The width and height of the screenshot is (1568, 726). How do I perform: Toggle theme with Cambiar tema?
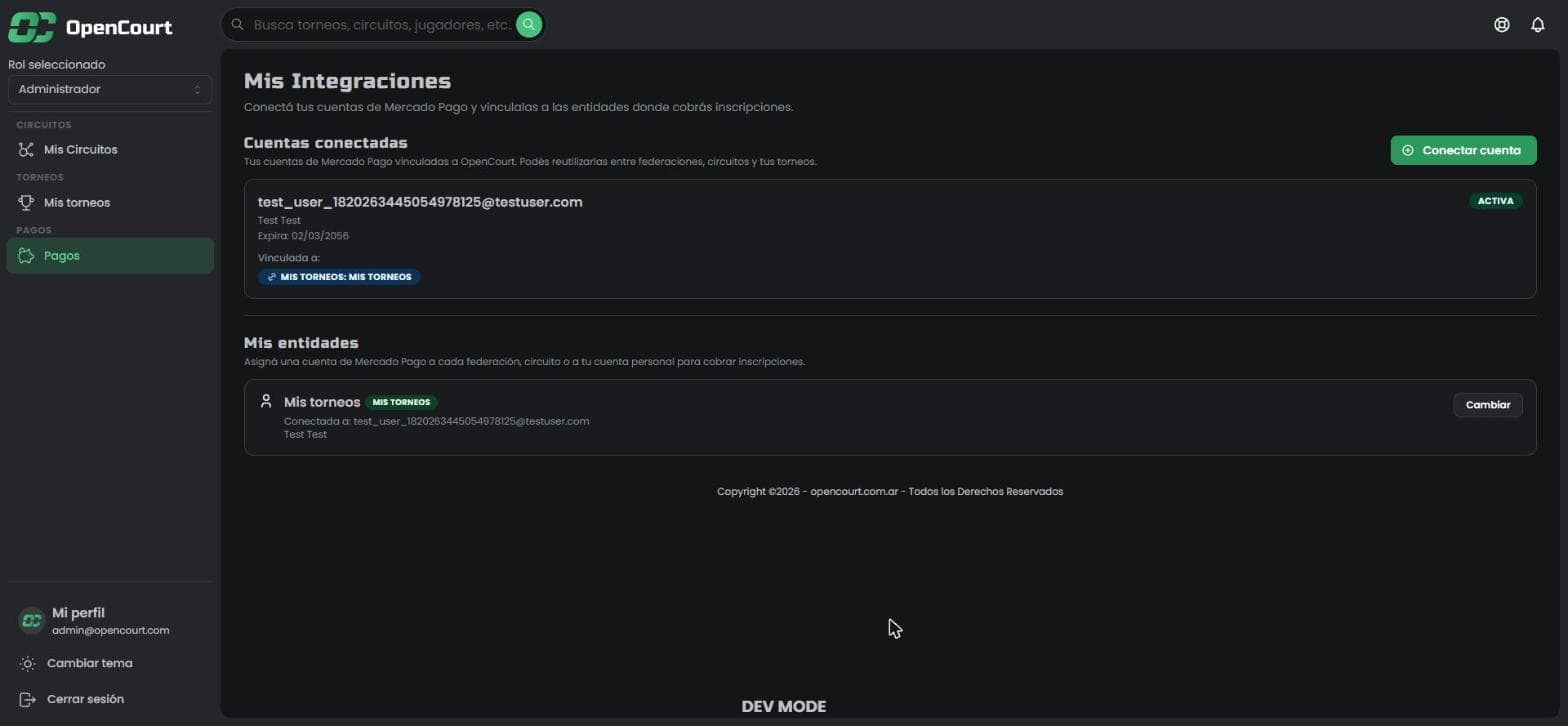click(110, 664)
